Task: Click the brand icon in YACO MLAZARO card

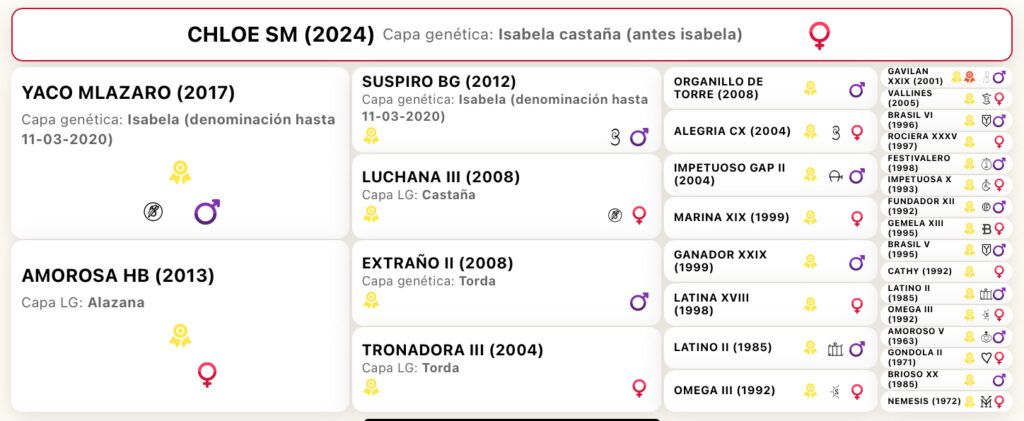Action: 153,211
